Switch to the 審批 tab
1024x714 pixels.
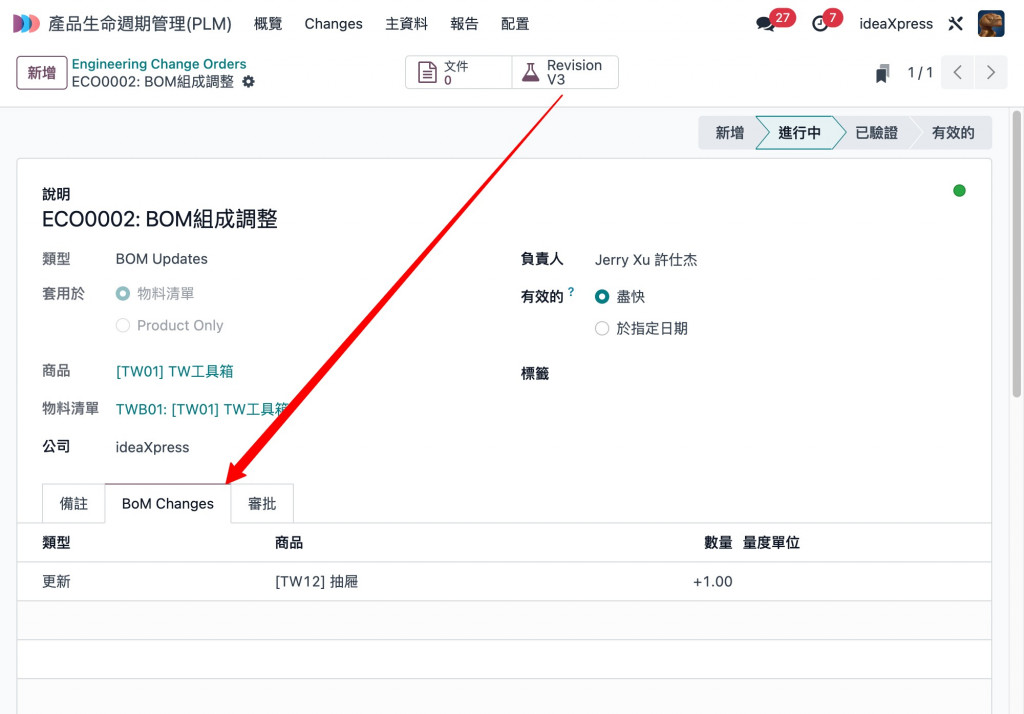click(x=262, y=504)
